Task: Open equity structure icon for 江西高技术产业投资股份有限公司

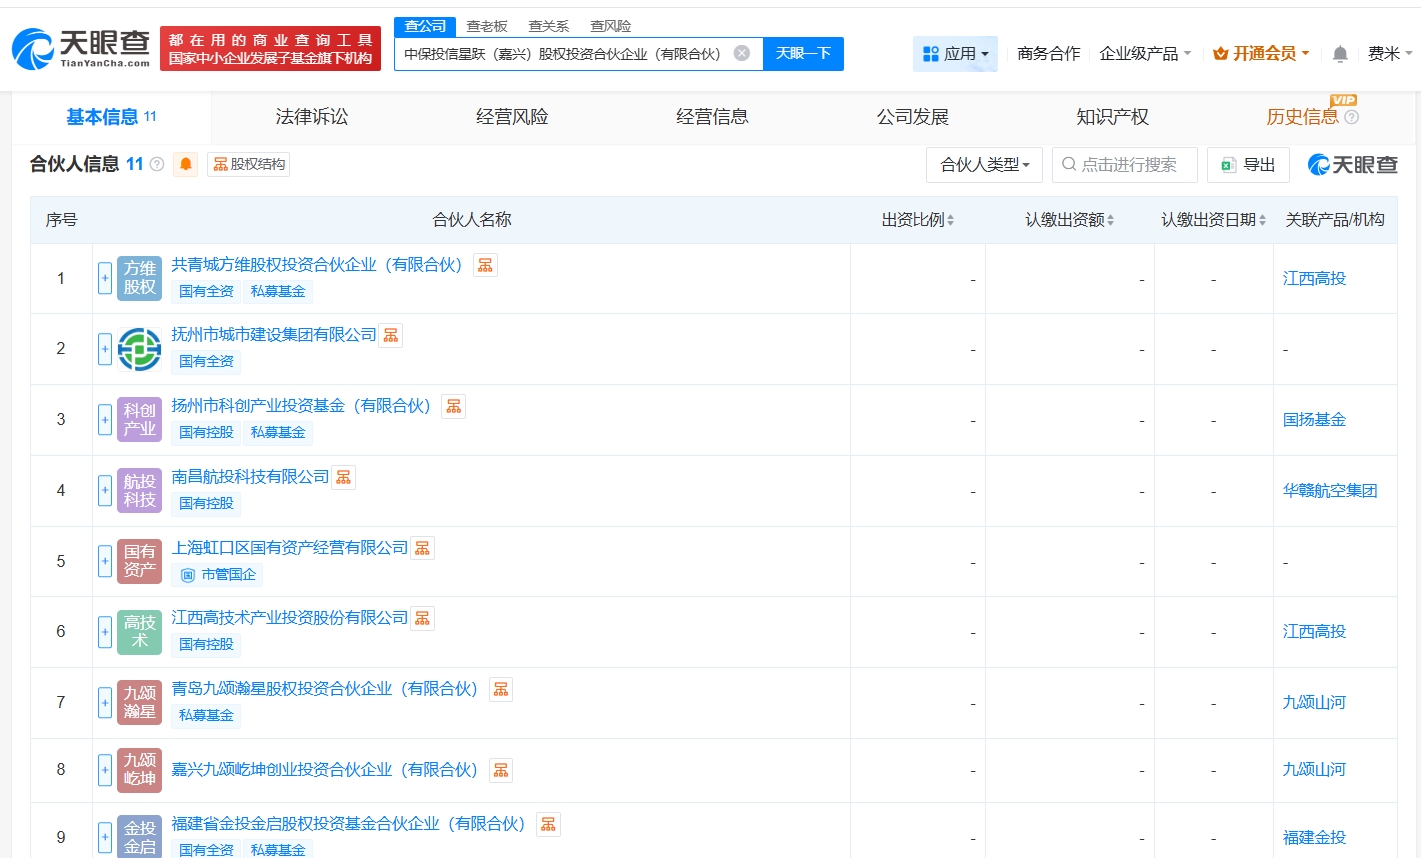Action: coord(423,618)
